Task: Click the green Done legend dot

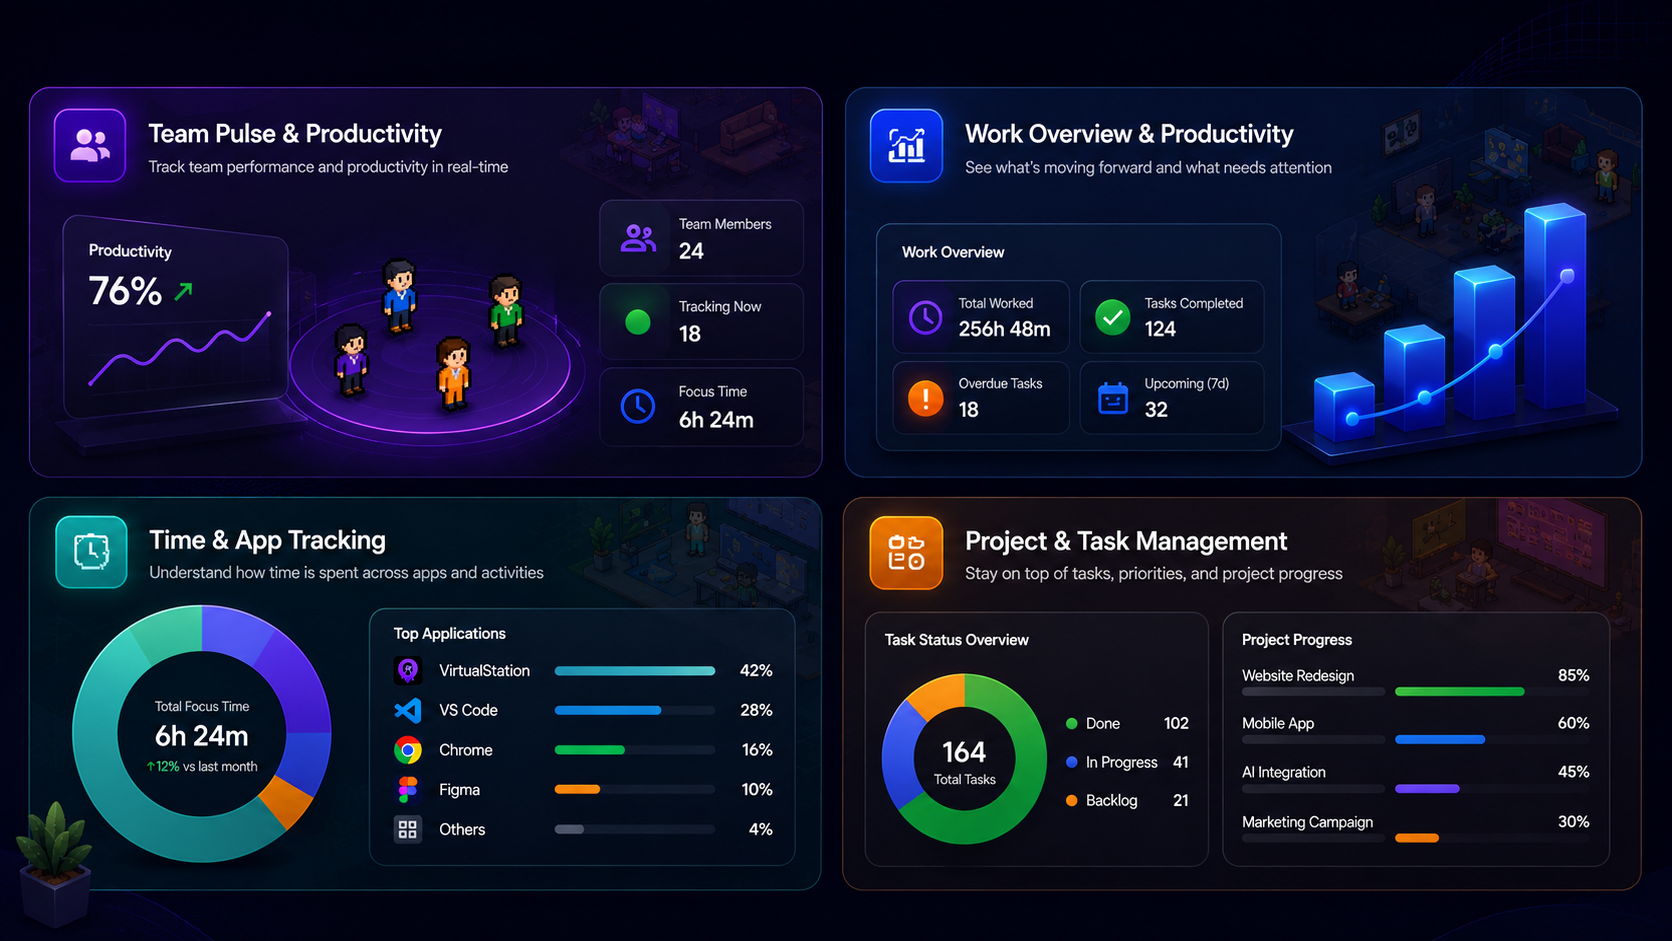Action: [1071, 723]
